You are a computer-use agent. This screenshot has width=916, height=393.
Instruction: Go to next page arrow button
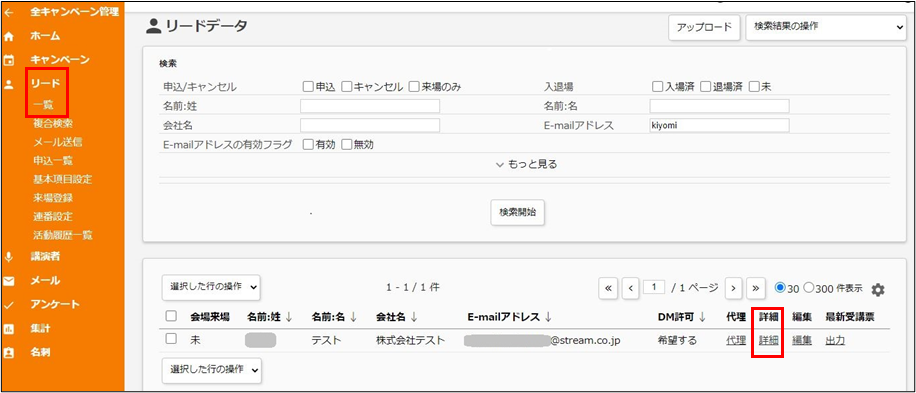pyautogui.click(x=733, y=287)
